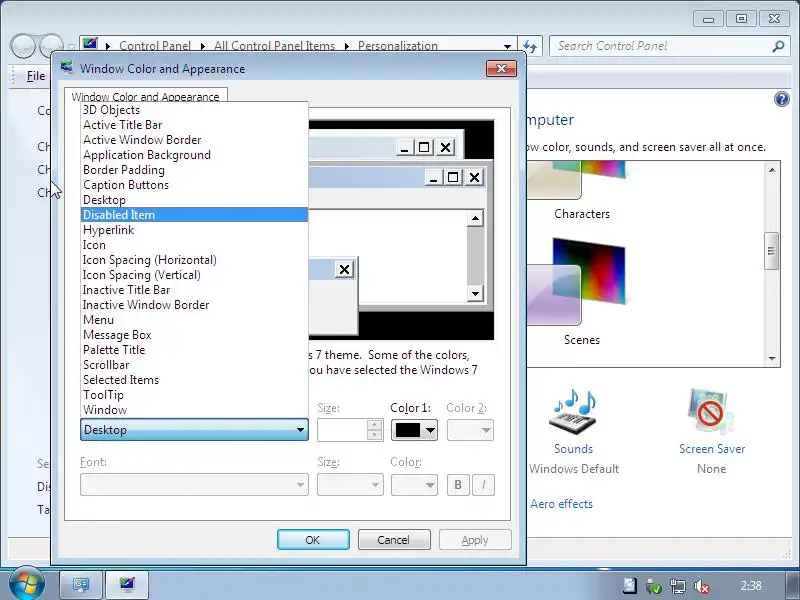This screenshot has height=600, width=800.
Task: Click the network tray icon
Action: point(678,586)
